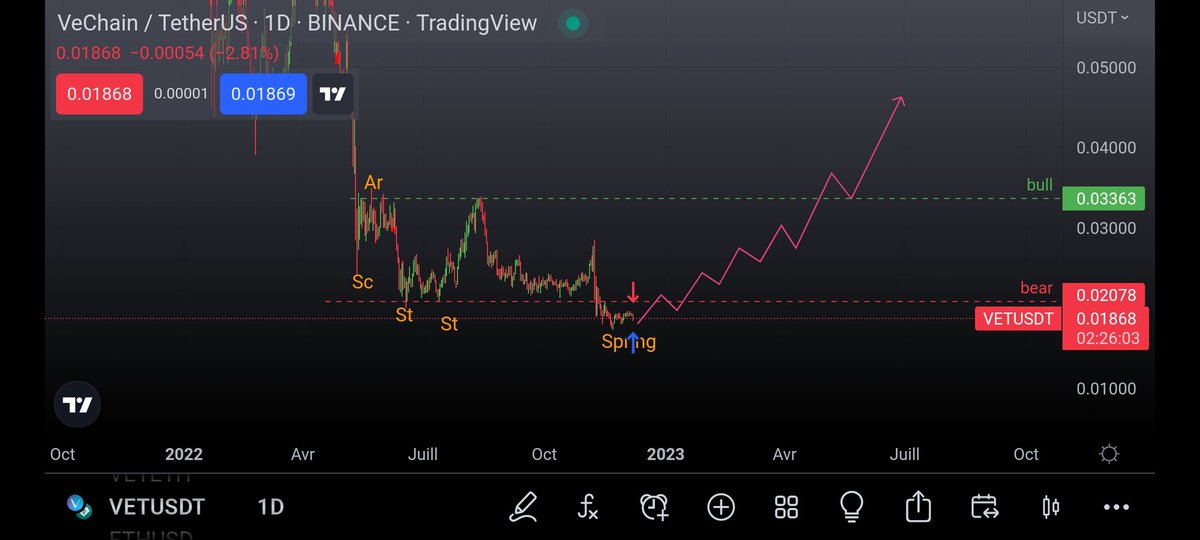This screenshot has width=1200, height=540.
Task: Click the 2022 label on time axis
Action: coord(184,454)
